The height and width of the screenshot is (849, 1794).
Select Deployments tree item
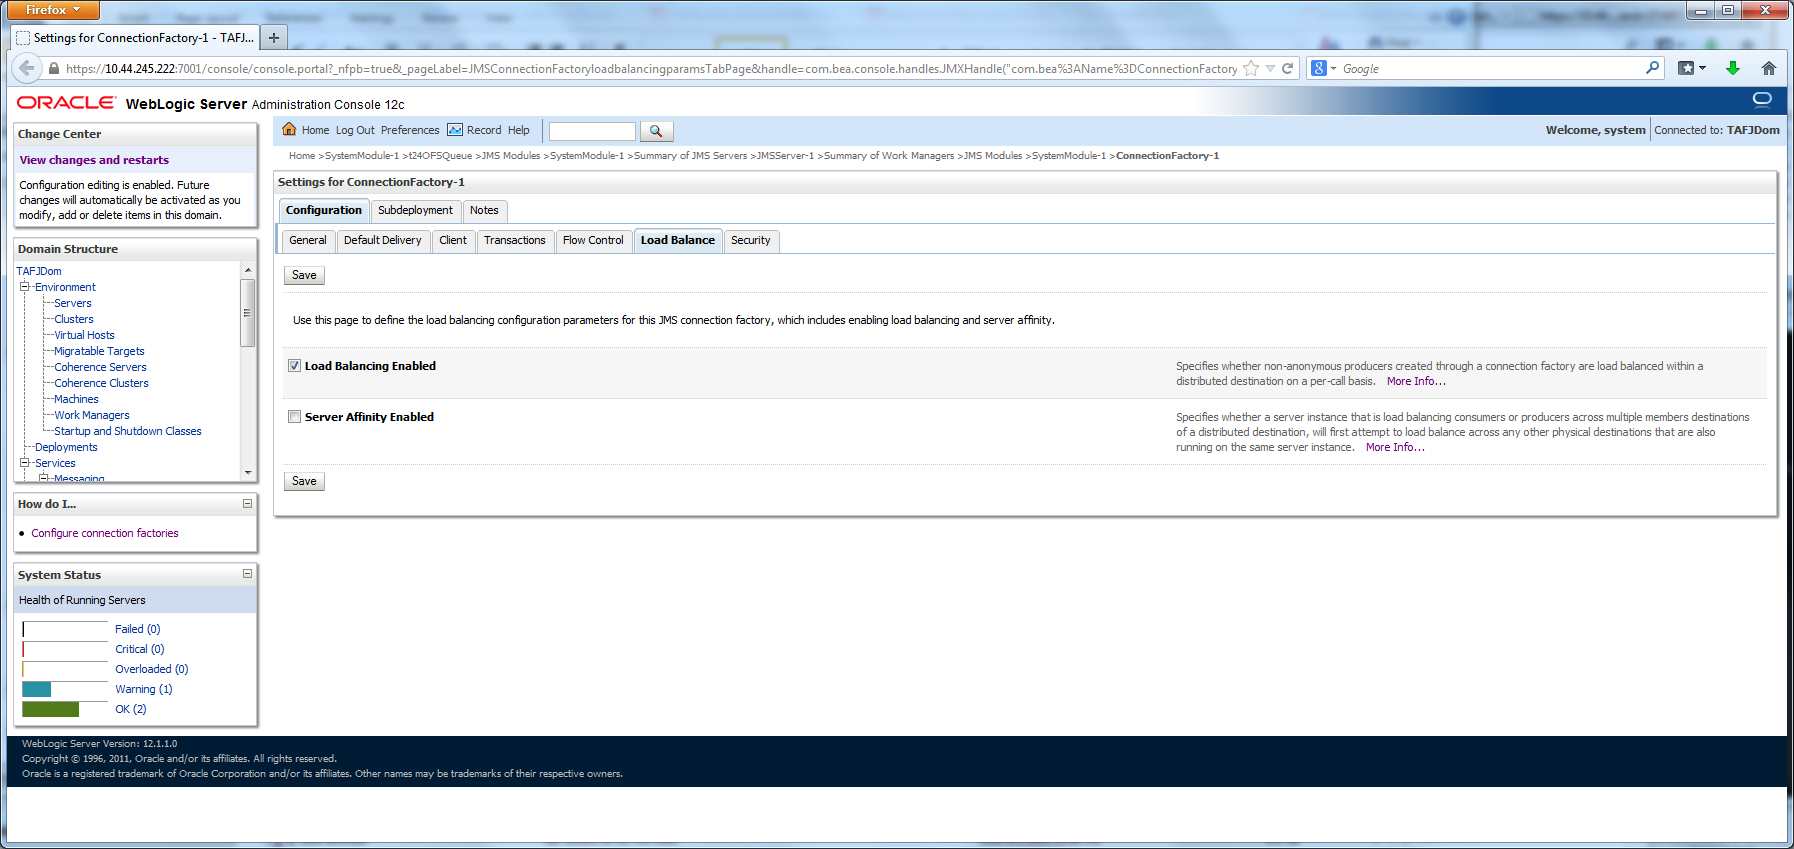(x=66, y=447)
